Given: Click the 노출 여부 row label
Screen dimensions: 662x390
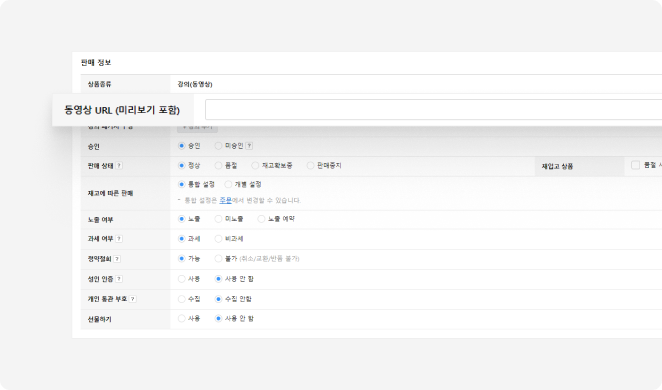Looking at the screenshot, I should point(100,219).
